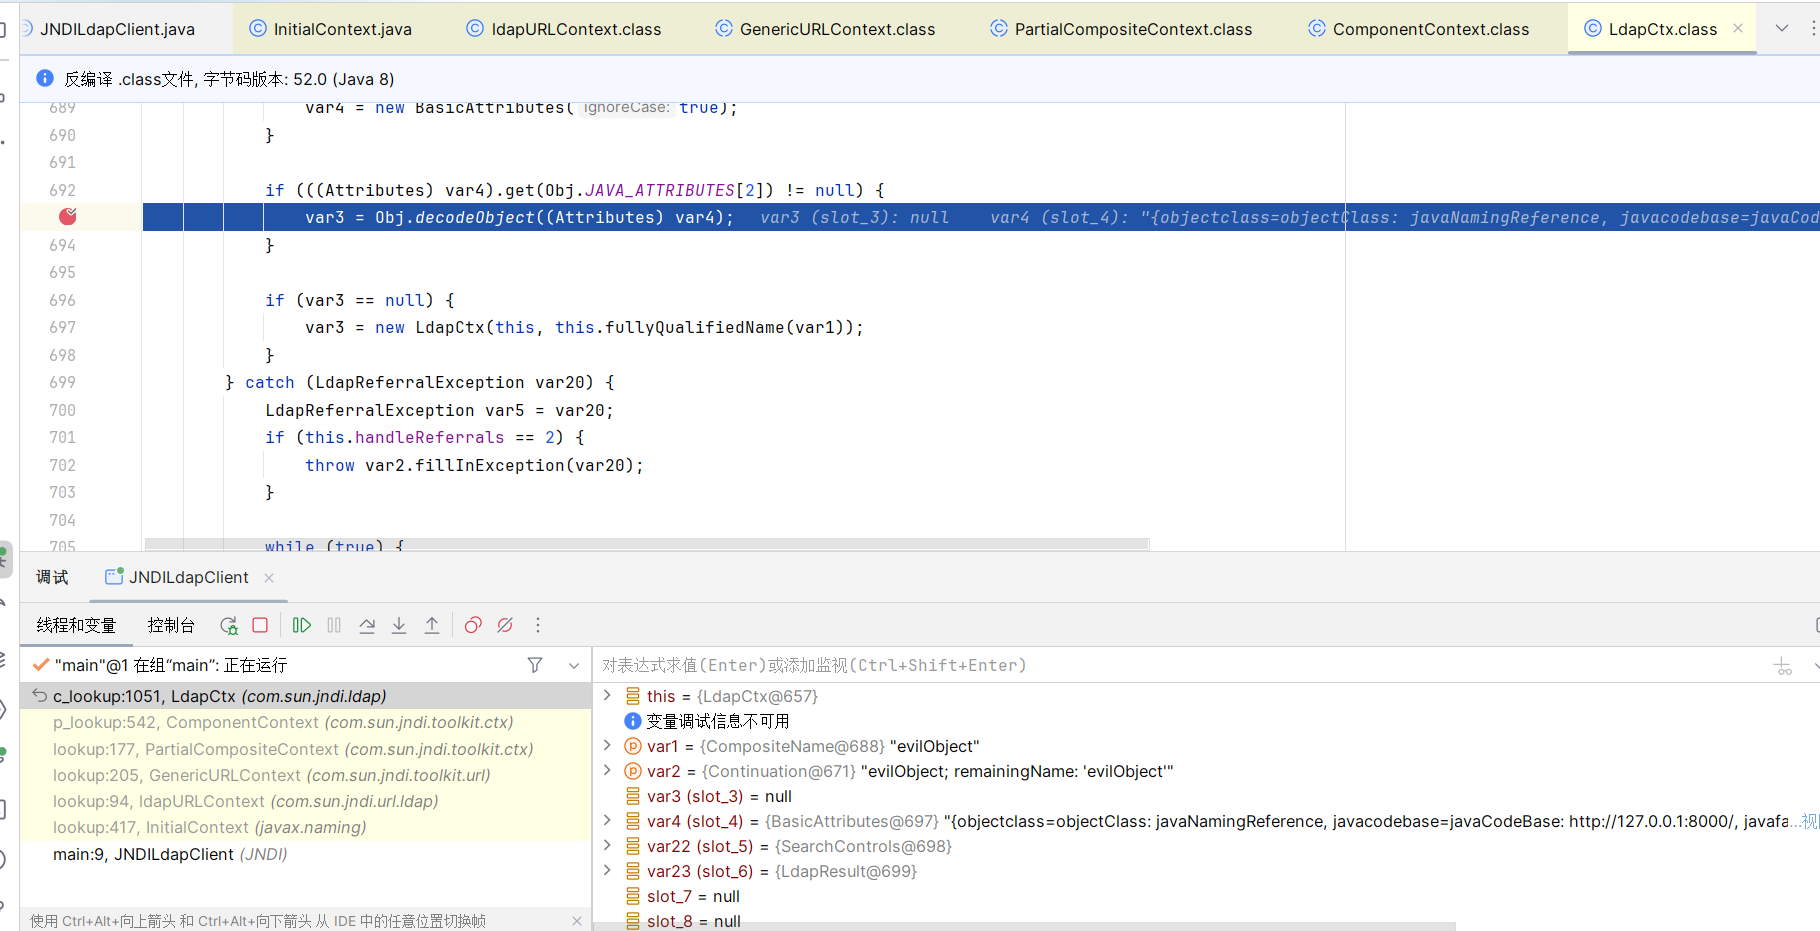Select frame c_lookup:1051, LdapCtx
Screen dimensions: 1820x931
pyautogui.click(x=306, y=696)
